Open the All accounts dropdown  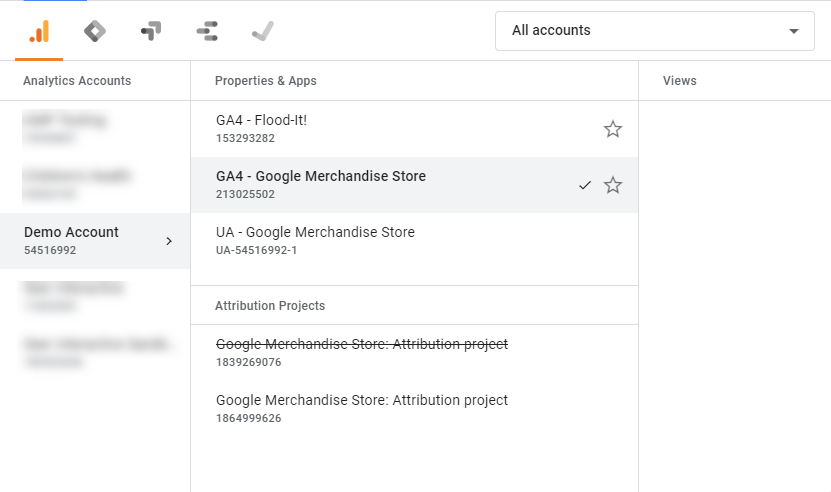coord(654,31)
